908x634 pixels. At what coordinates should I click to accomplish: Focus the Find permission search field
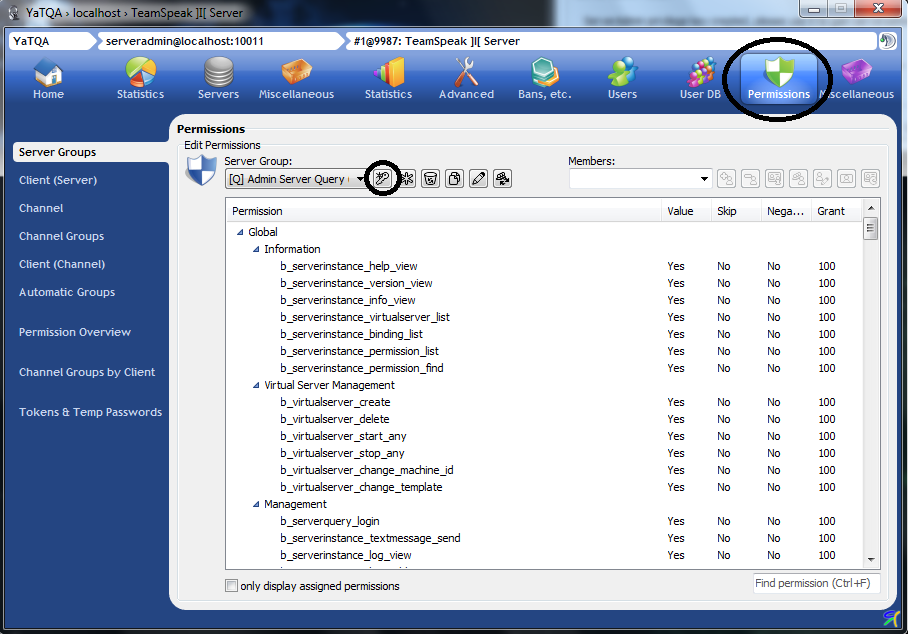(817, 583)
